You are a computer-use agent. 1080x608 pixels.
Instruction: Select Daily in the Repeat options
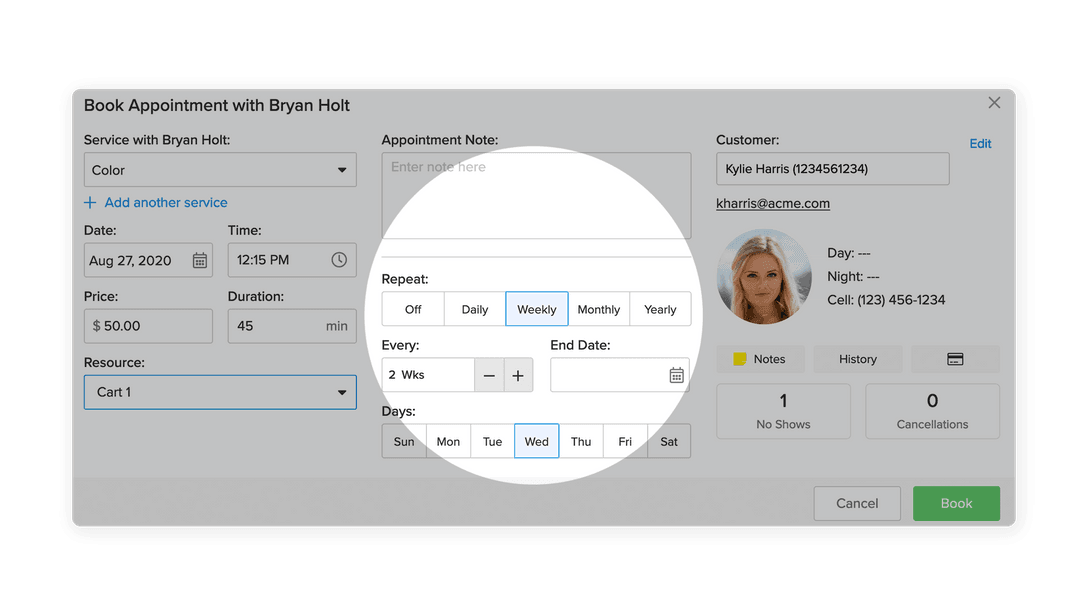(x=474, y=309)
